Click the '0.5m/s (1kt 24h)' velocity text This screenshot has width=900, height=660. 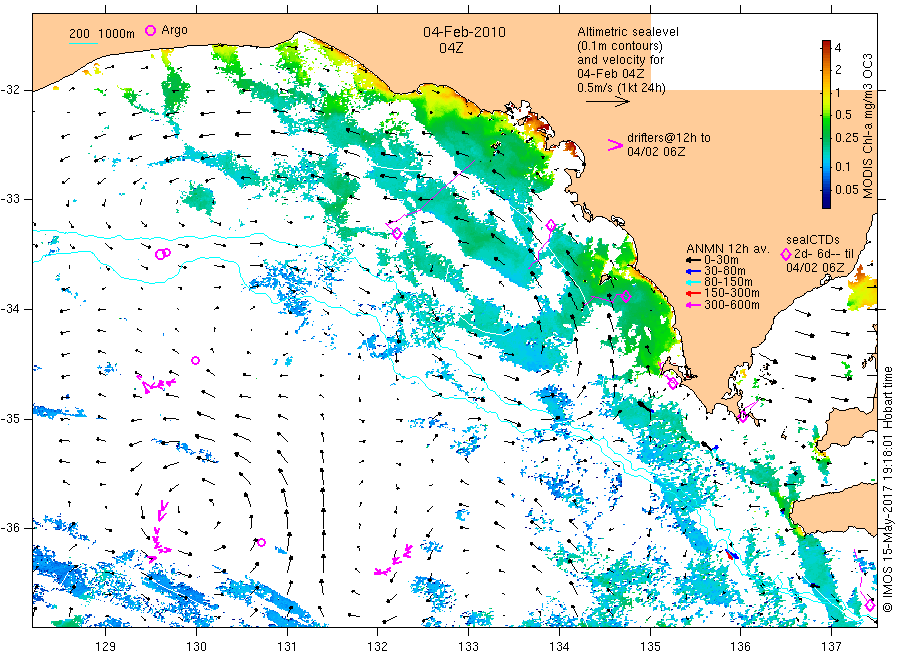(622, 88)
